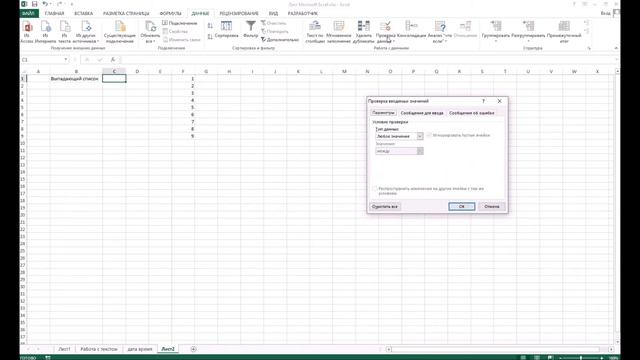Click the 'Из Интернета' import icon
Screen dimensions: 640x360
pos(45,32)
